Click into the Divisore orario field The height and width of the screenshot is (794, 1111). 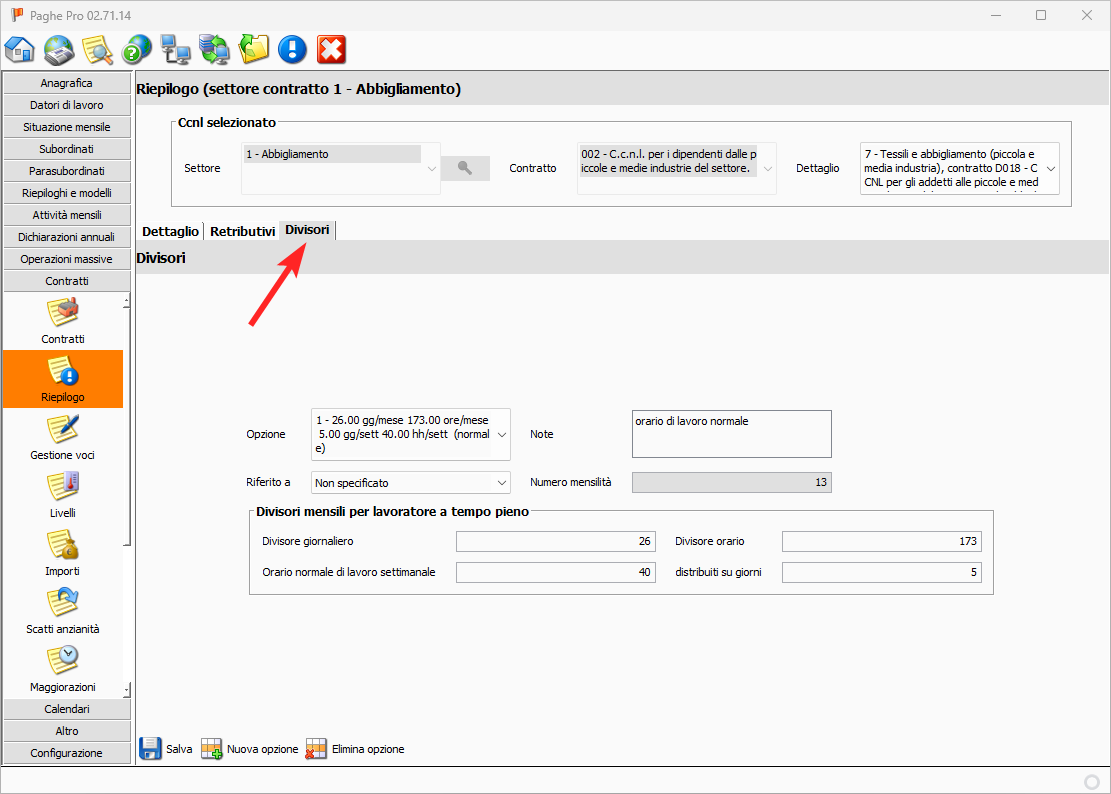coord(881,542)
